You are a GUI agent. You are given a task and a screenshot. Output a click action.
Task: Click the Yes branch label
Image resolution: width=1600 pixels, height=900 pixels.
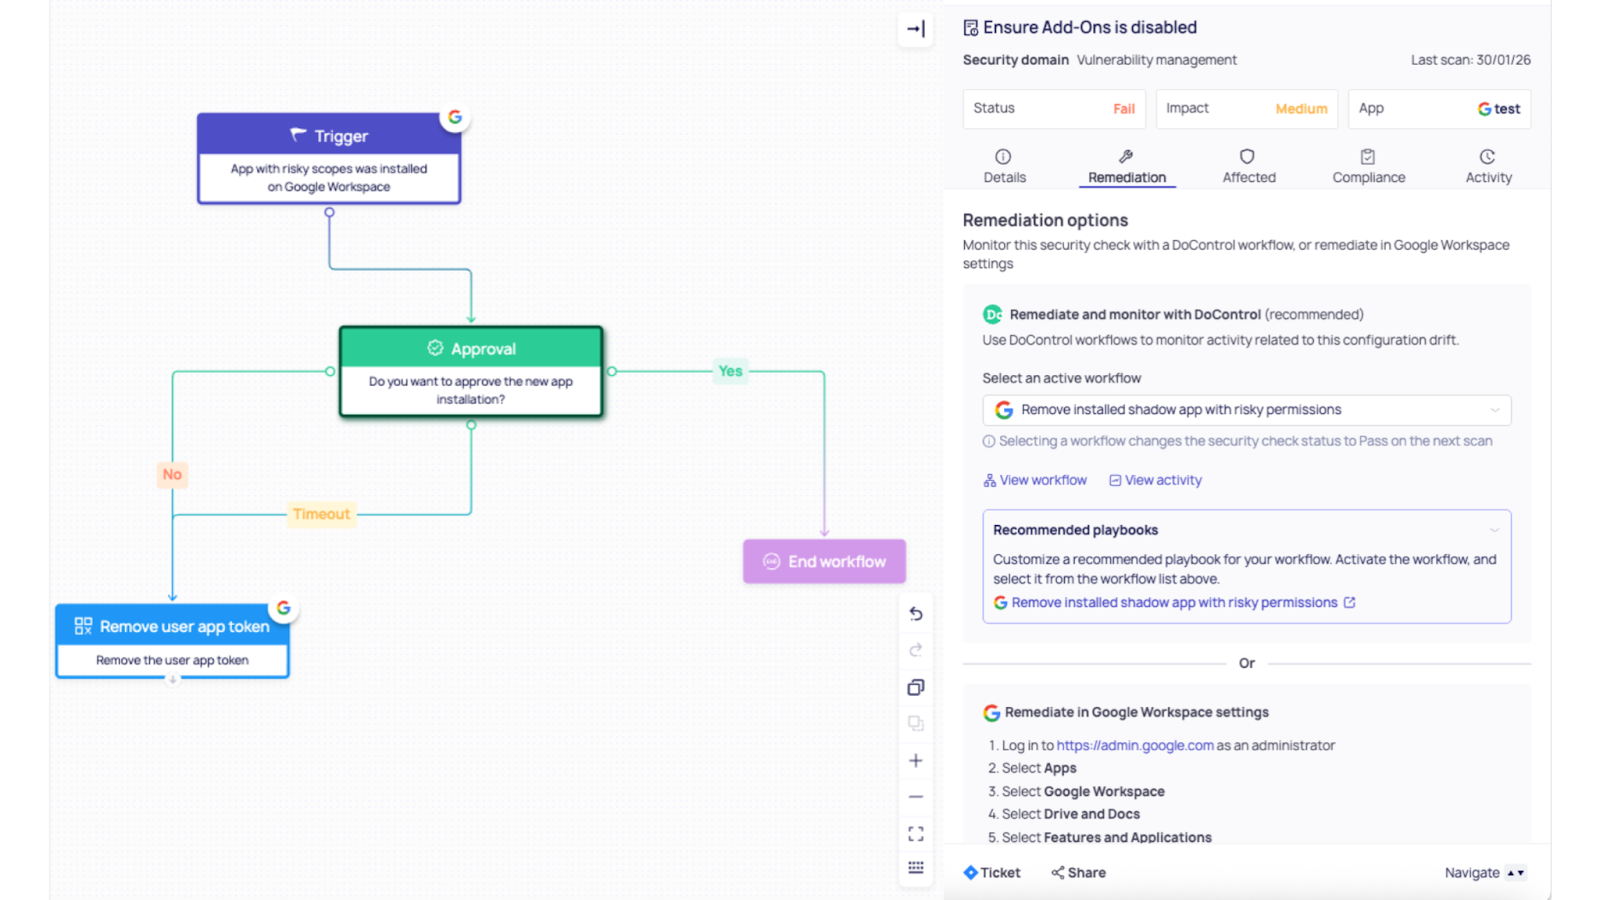[730, 371]
